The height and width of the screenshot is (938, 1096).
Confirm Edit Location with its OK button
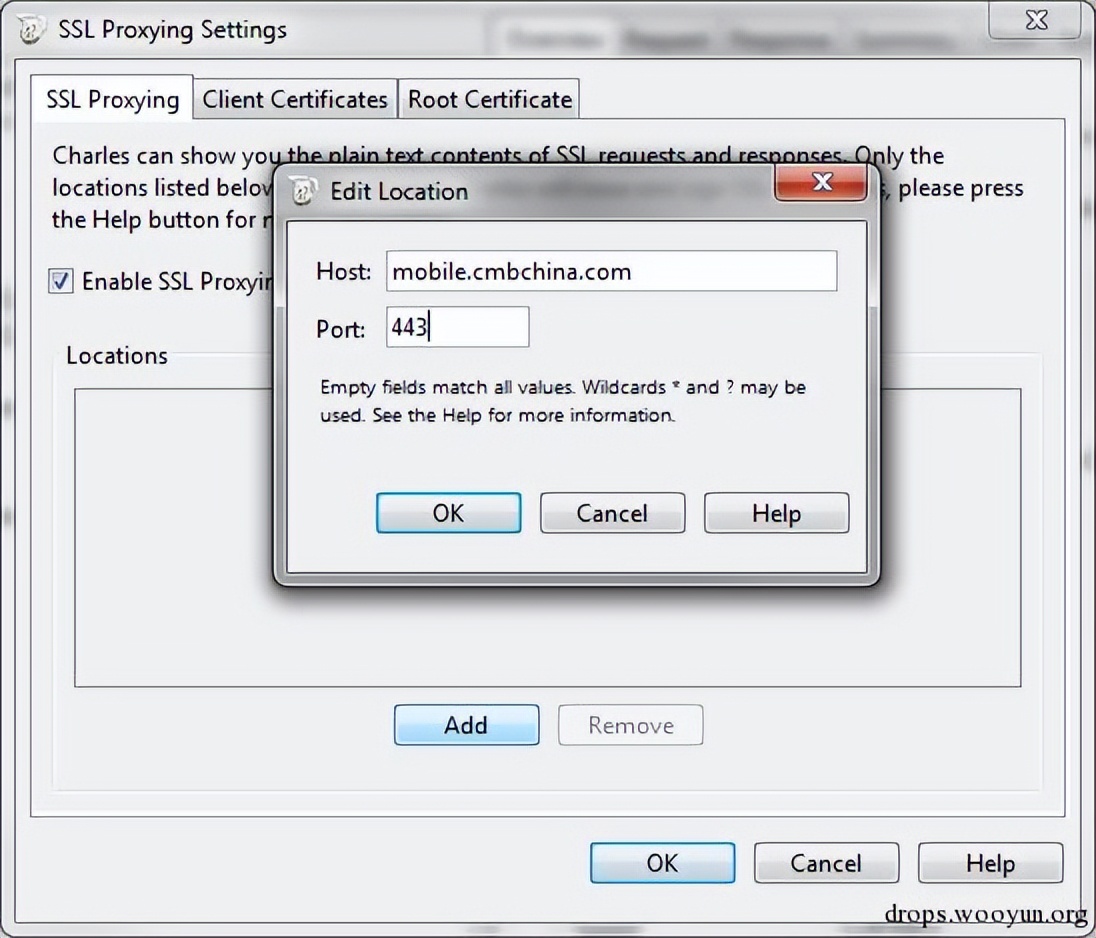point(448,513)
